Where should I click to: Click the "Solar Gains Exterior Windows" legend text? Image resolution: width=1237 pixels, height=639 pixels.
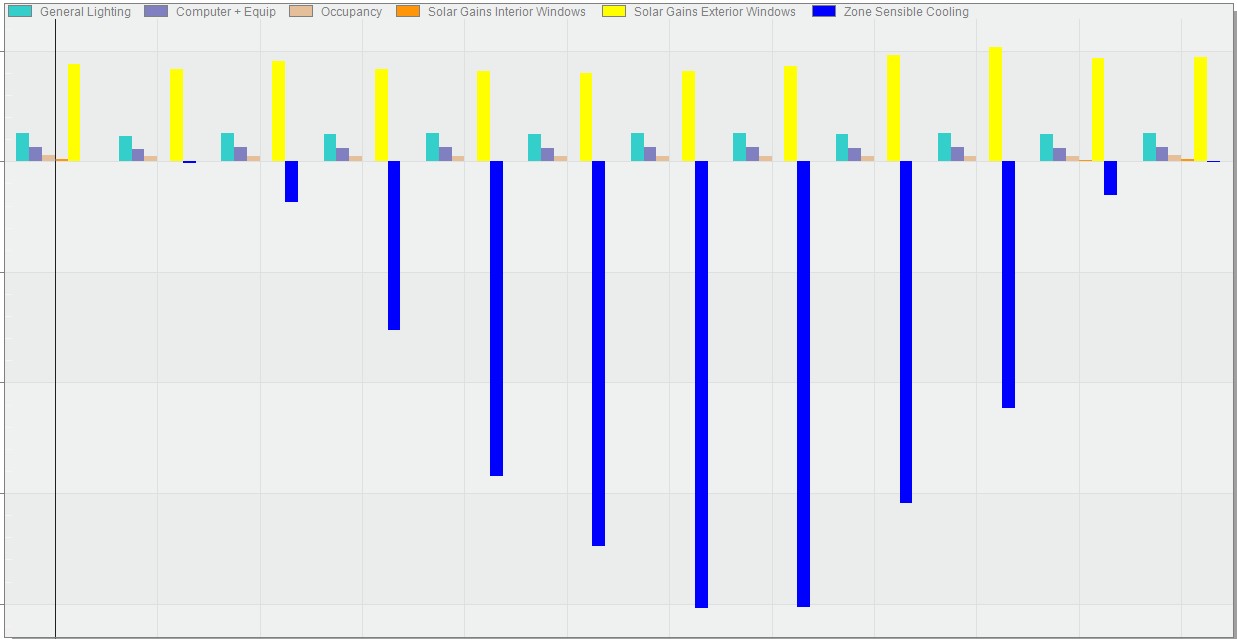pos(715,12)
